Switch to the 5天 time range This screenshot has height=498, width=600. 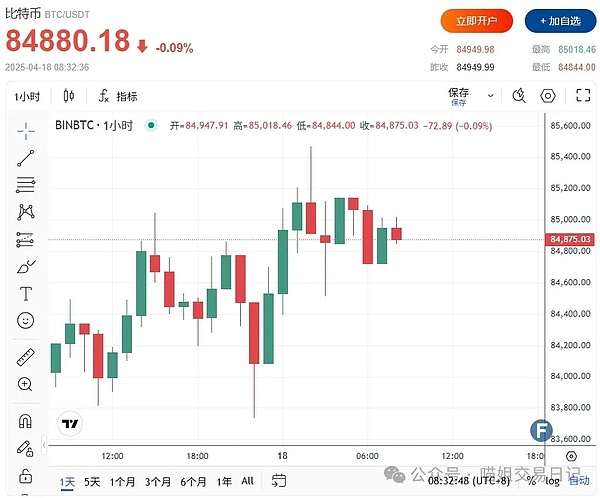pyautogui.click(x=92, y=481)
